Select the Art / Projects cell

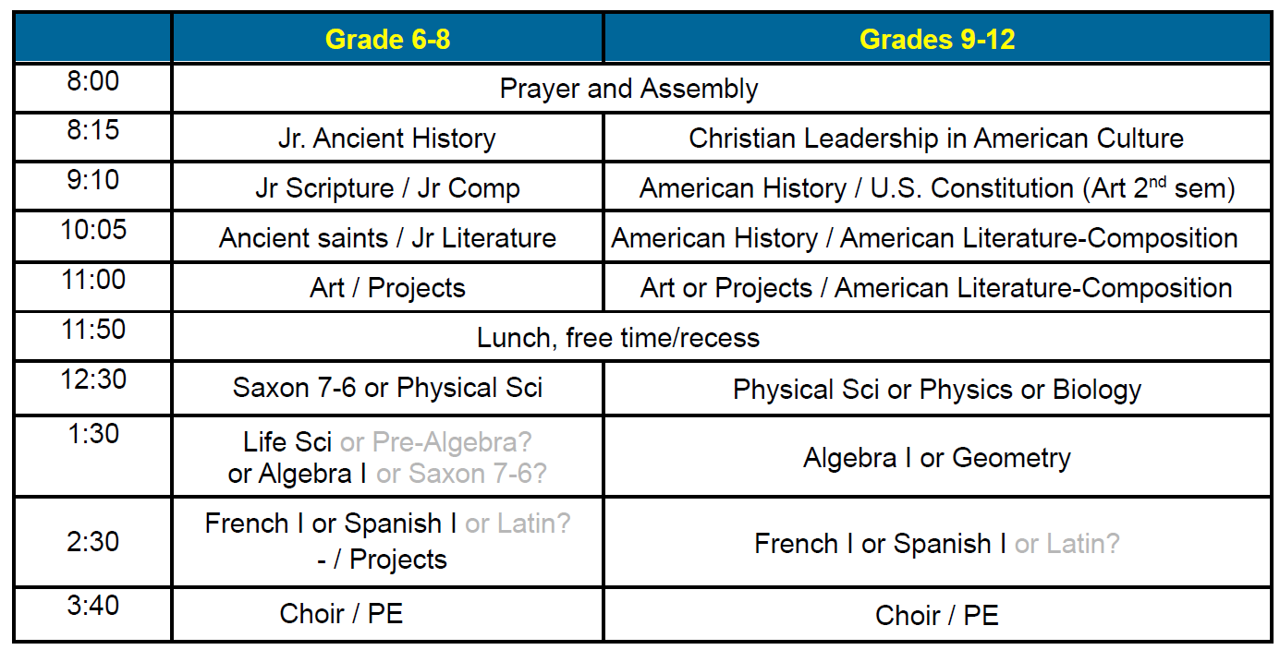pos(388,287)
